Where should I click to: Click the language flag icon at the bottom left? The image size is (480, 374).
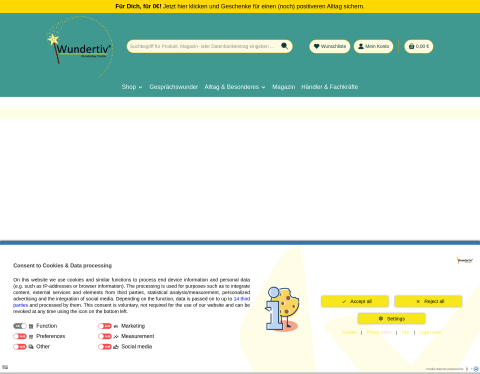tap(5, 367)
